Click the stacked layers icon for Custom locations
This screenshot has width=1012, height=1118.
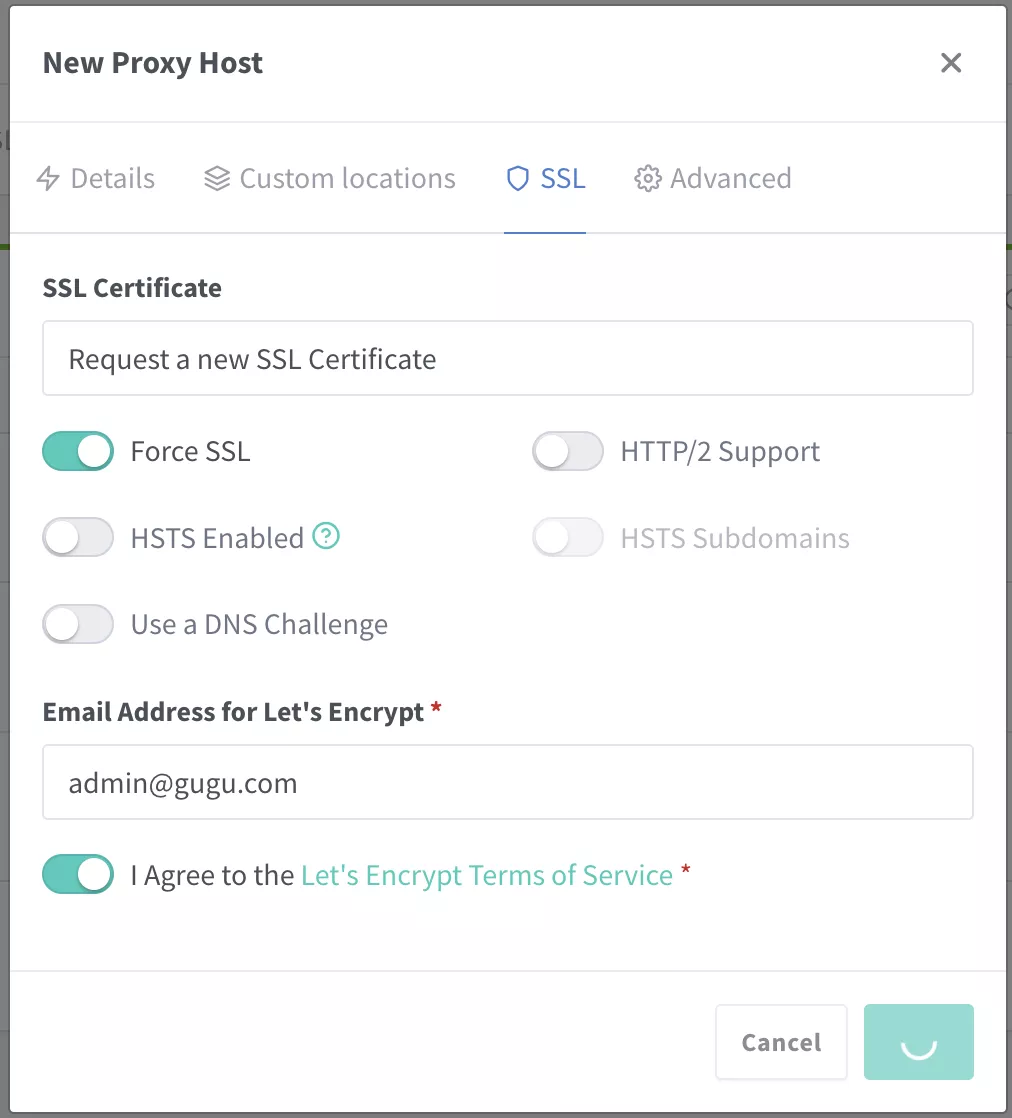click(x=216, y=179)
